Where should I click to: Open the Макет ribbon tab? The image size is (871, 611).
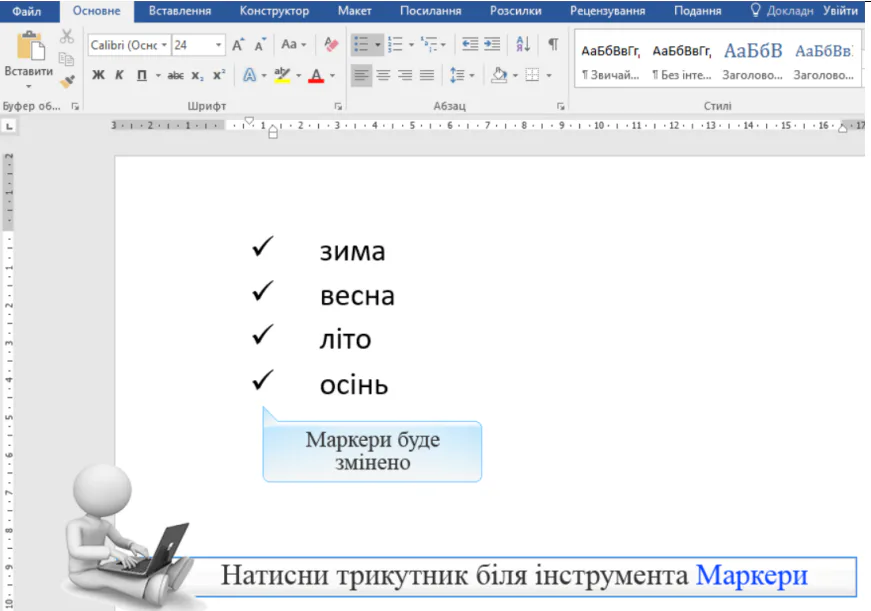[354, 11]
